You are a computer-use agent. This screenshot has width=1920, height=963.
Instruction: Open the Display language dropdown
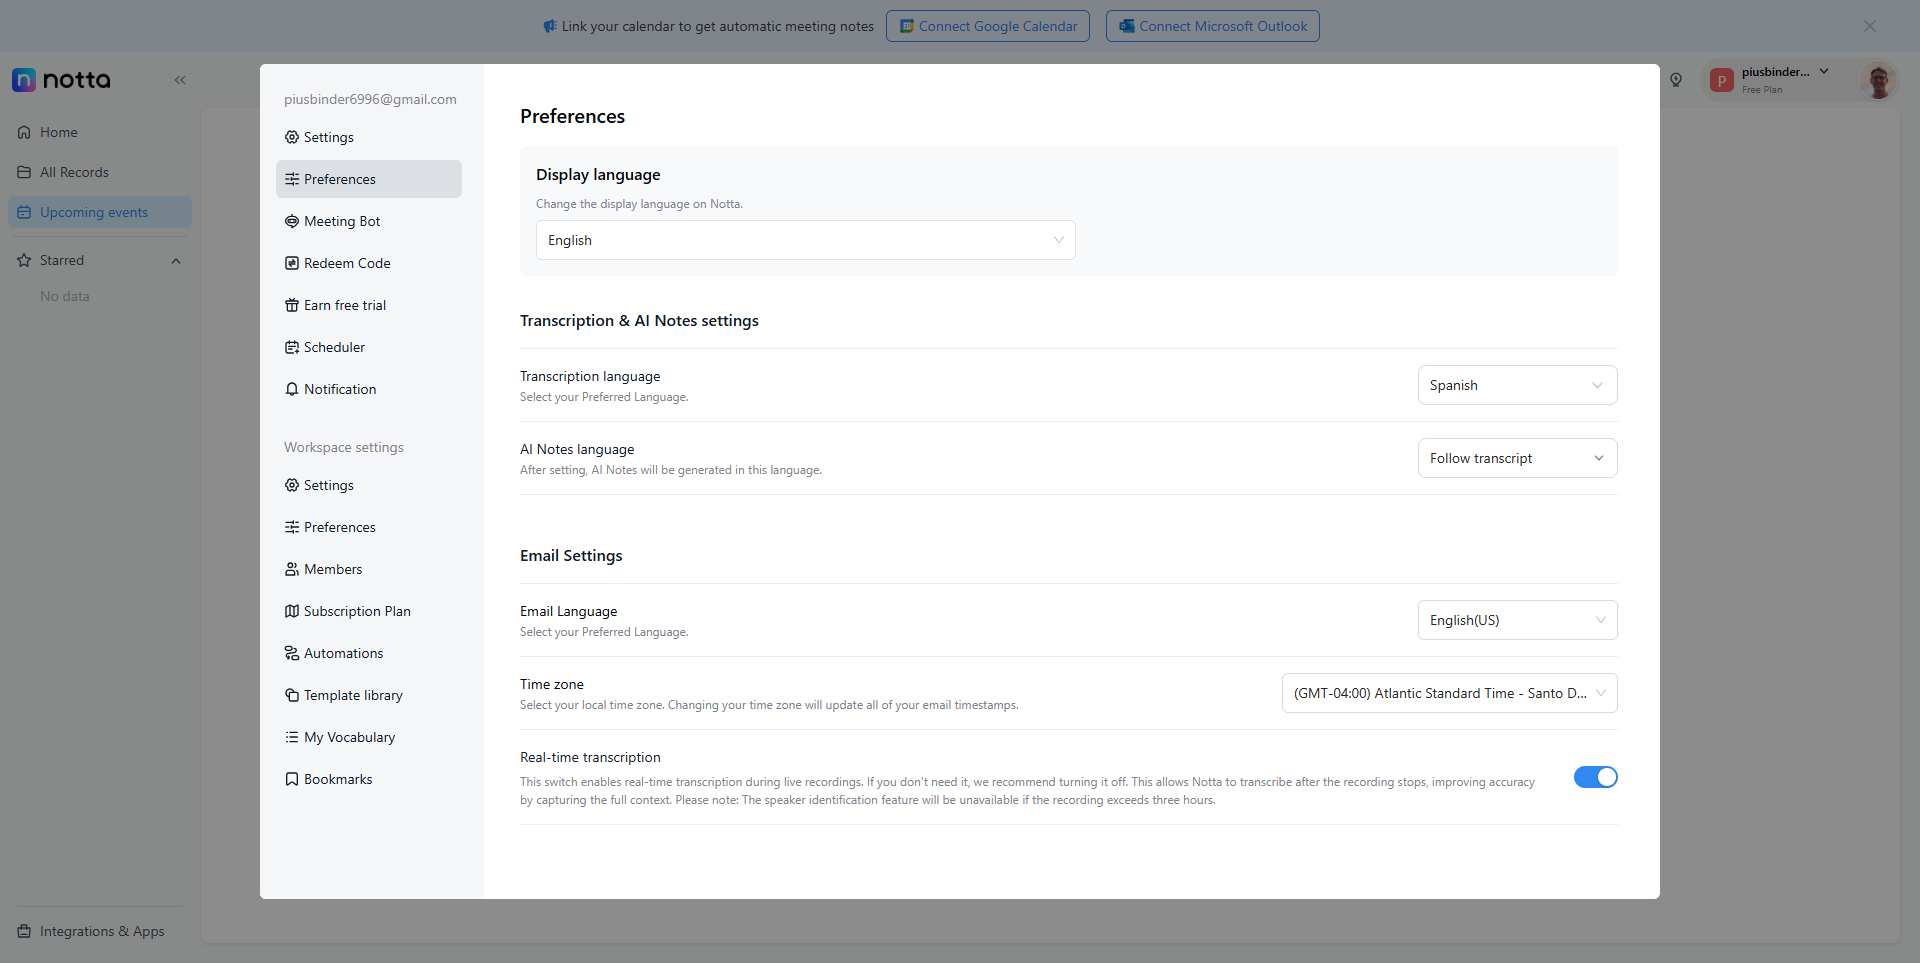(x=805, y=240)
